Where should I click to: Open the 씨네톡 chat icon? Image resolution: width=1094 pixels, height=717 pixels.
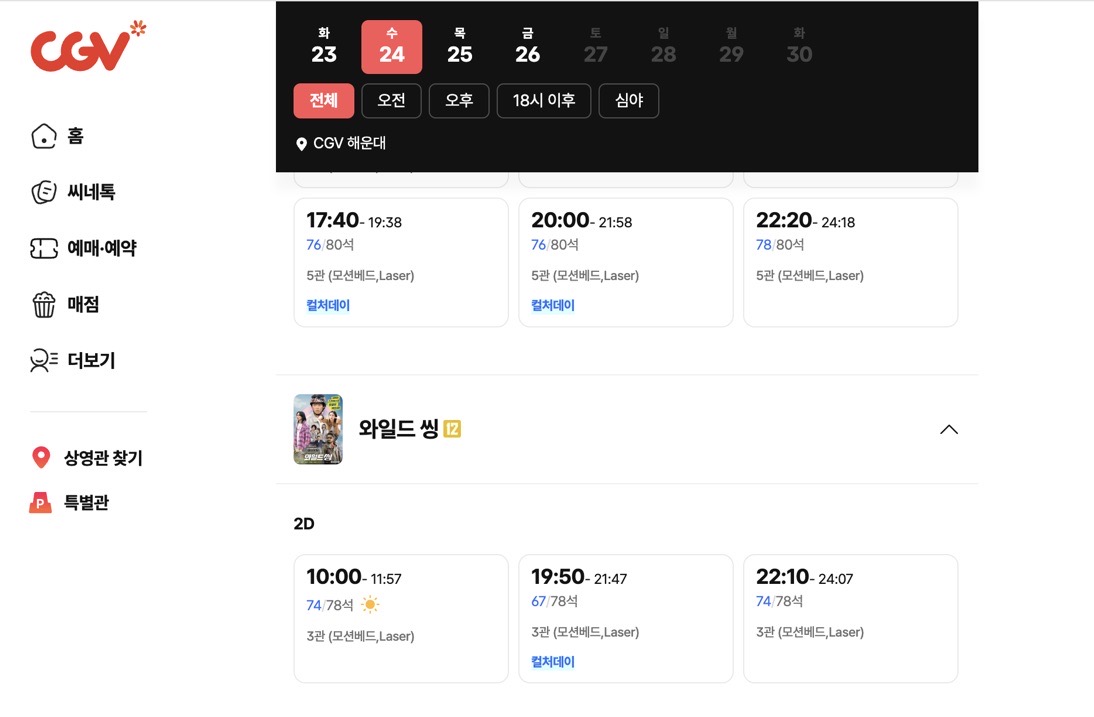(x=44, y=192)
